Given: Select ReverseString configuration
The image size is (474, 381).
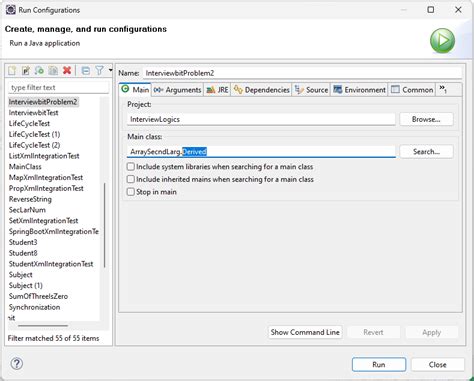Looking at the screenshot, I should (x=30, y=199).
